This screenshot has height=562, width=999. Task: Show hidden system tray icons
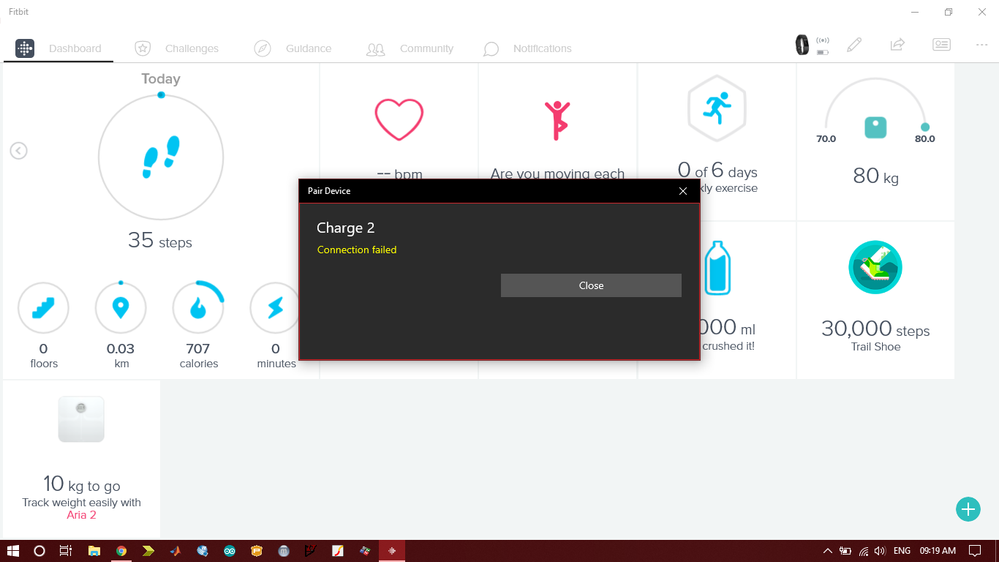point(827,551)
